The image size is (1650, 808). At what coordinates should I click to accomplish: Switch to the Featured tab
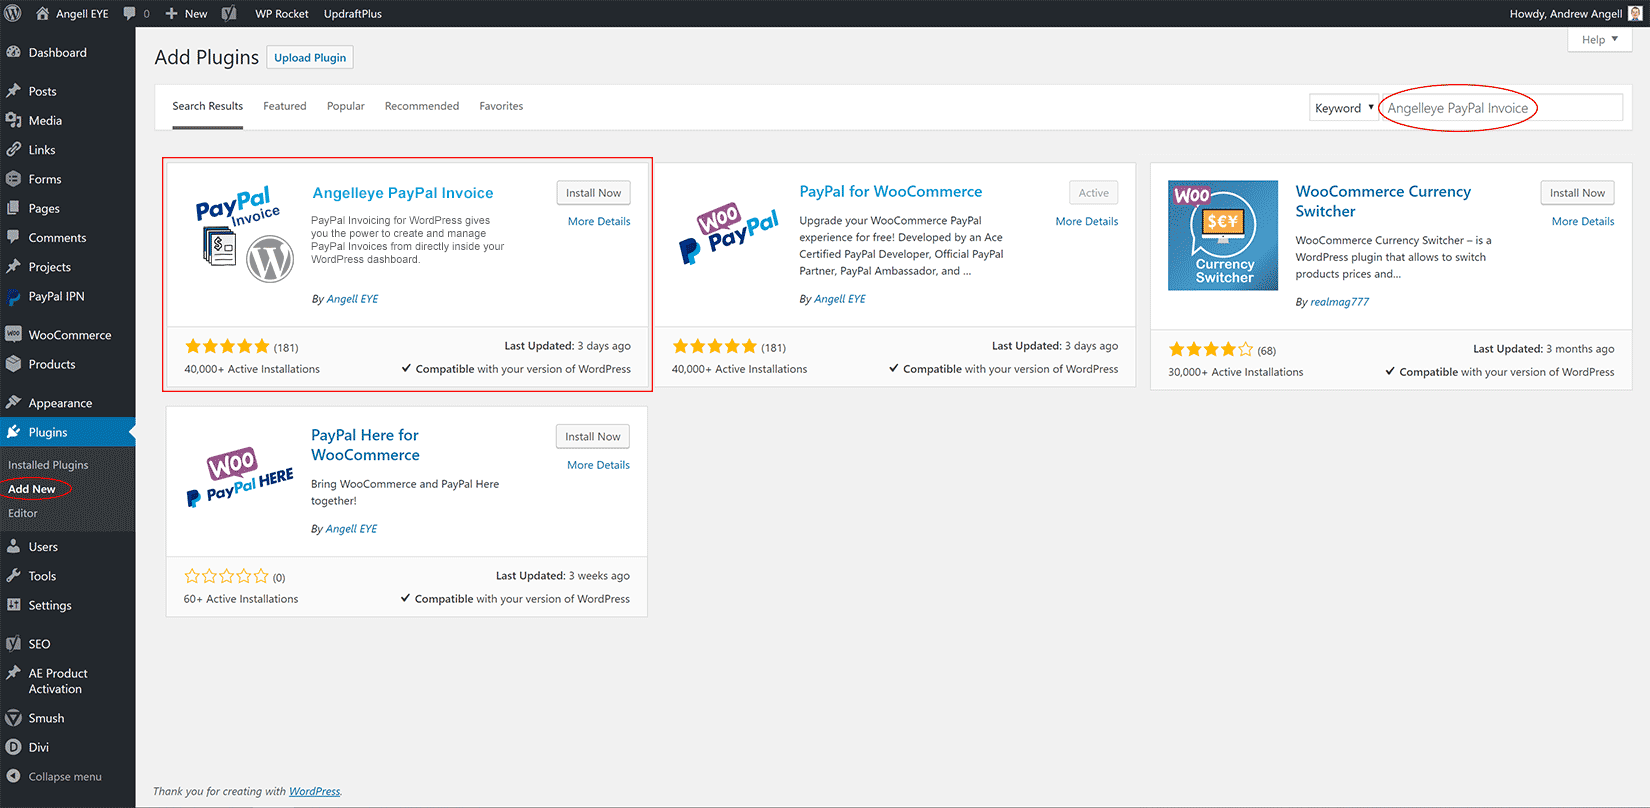coord(285,106)
